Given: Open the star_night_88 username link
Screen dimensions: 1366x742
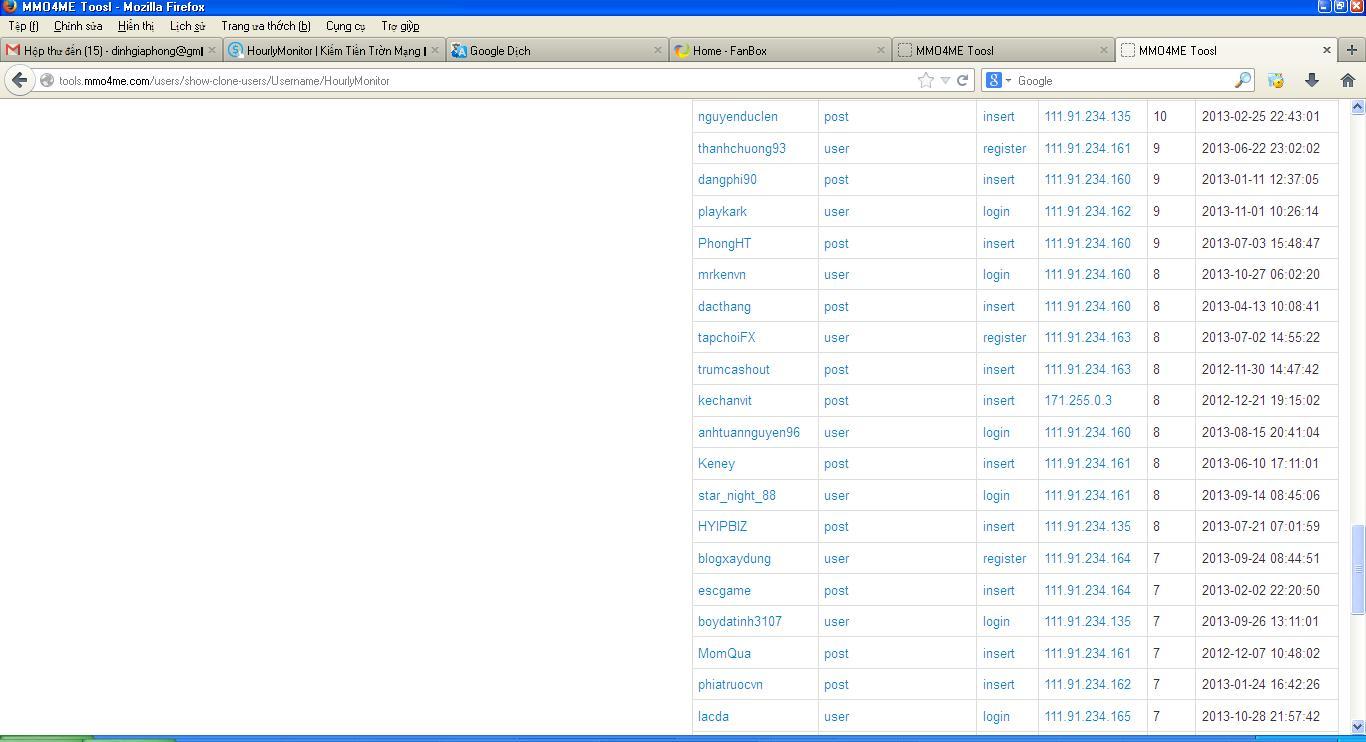Looking at the screenshot, I should point(737,496).
